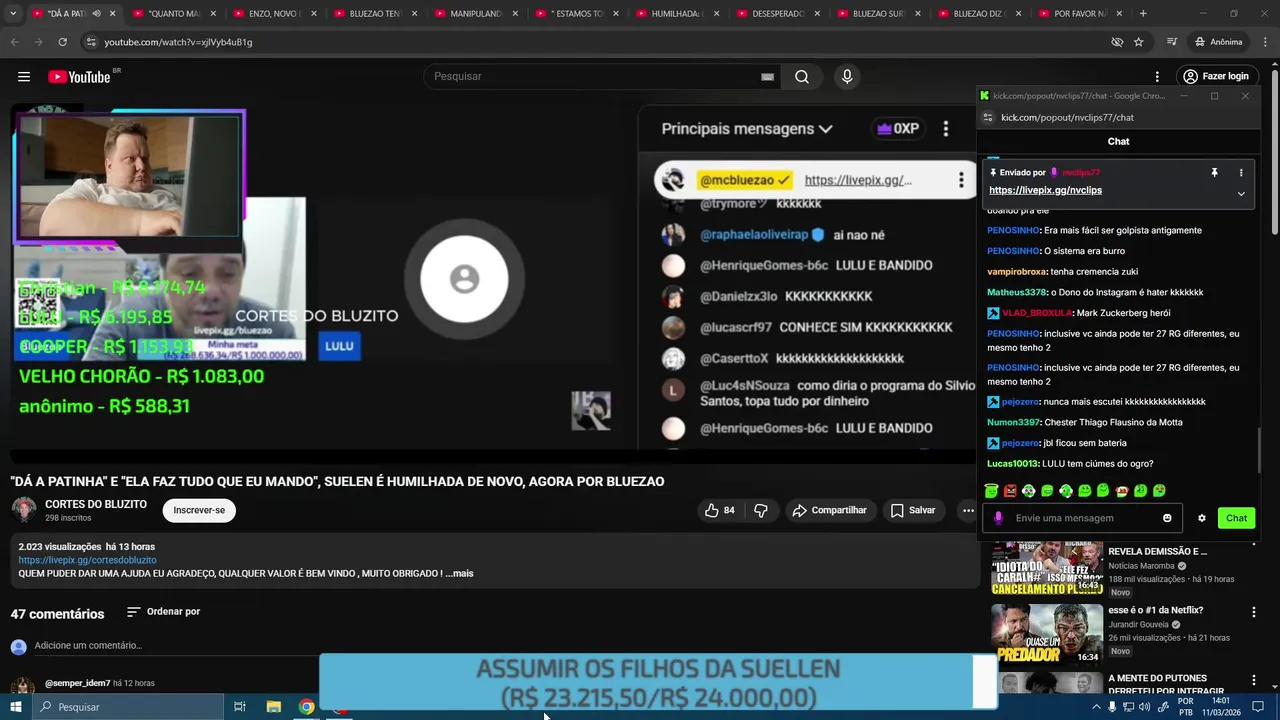Open the pinned message three-dot menu

click(x=961, y=180)
